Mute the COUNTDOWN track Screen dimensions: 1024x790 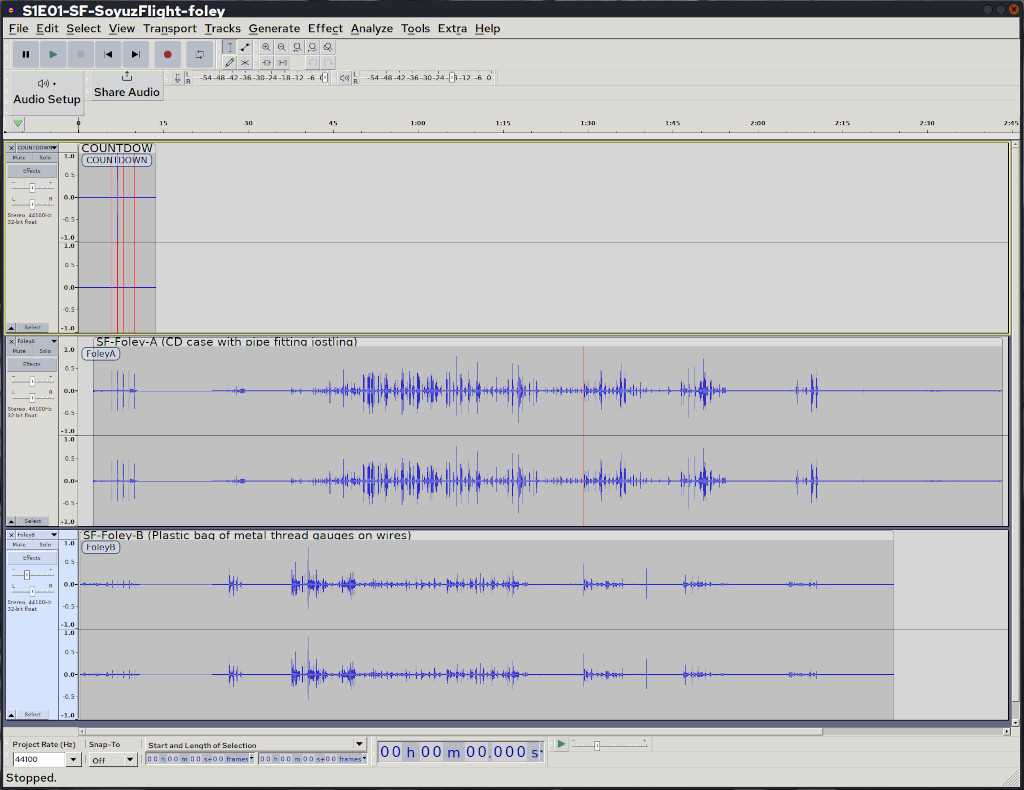point(19,158)
